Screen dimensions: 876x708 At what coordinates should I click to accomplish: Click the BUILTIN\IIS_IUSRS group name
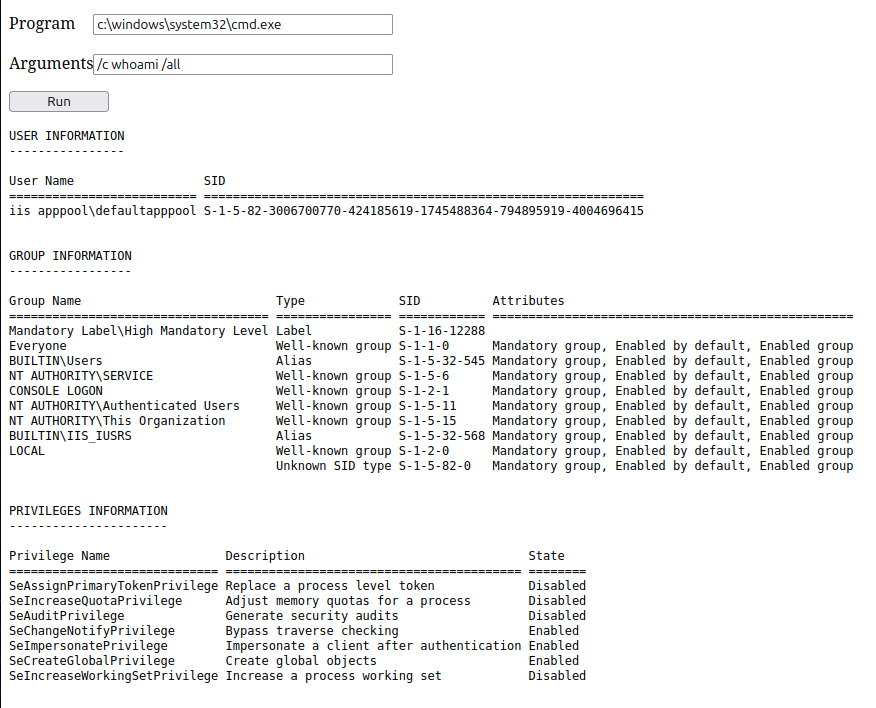(67, 436)
